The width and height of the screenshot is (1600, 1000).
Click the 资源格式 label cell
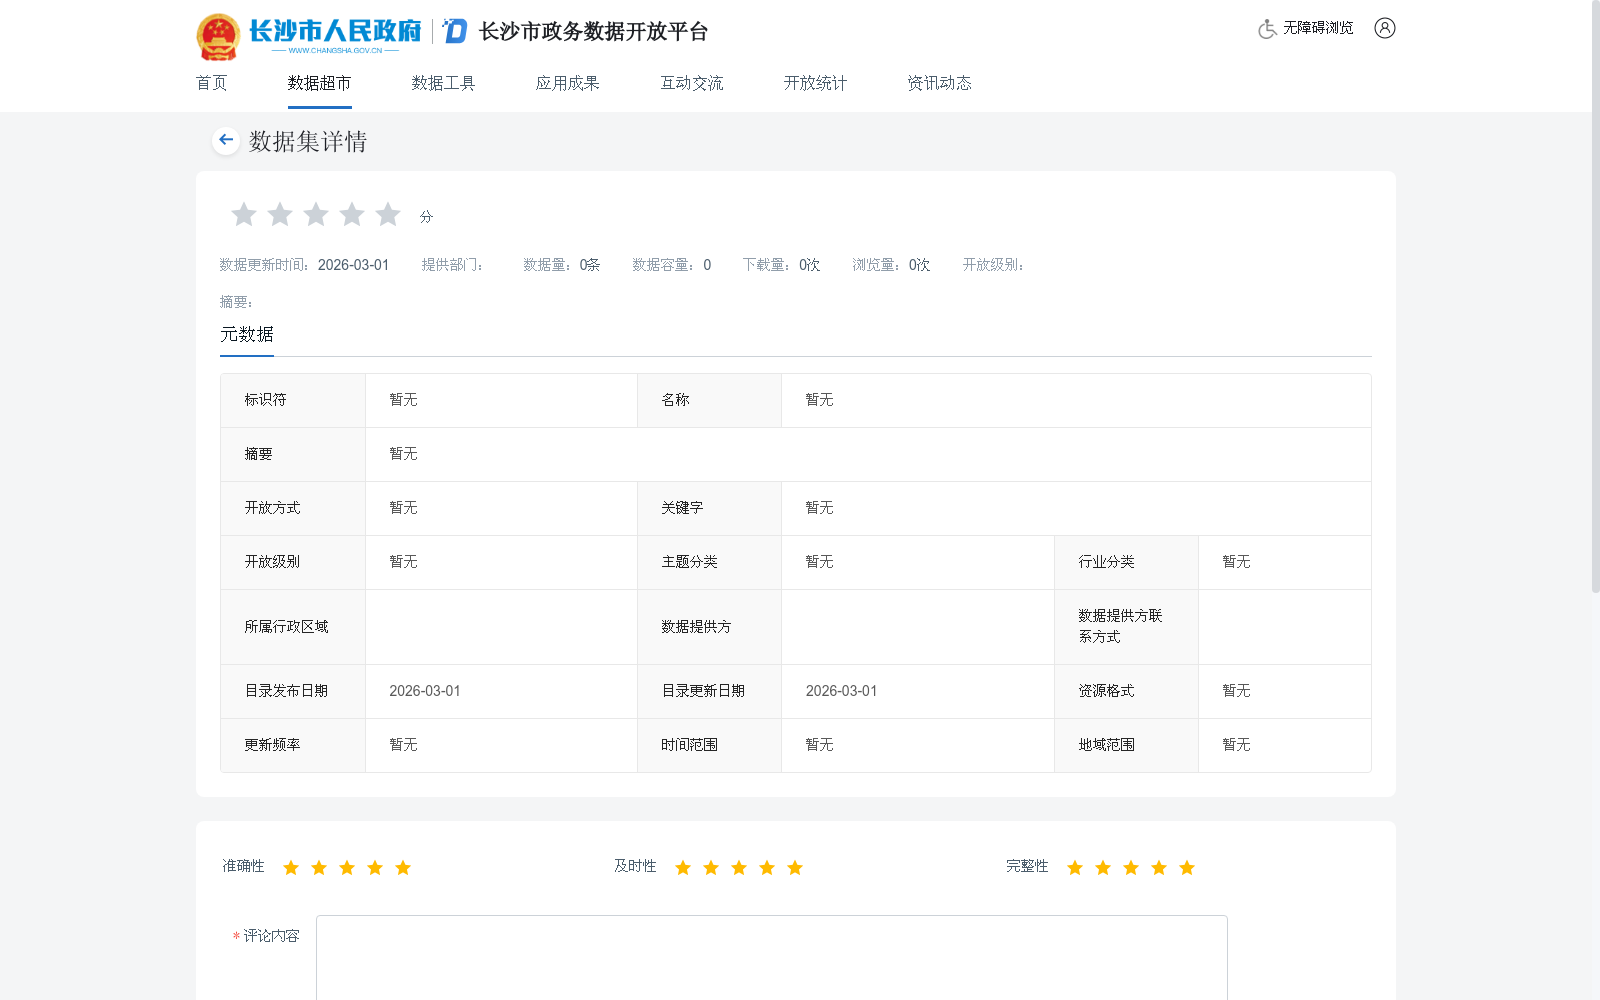point(1126,691)
